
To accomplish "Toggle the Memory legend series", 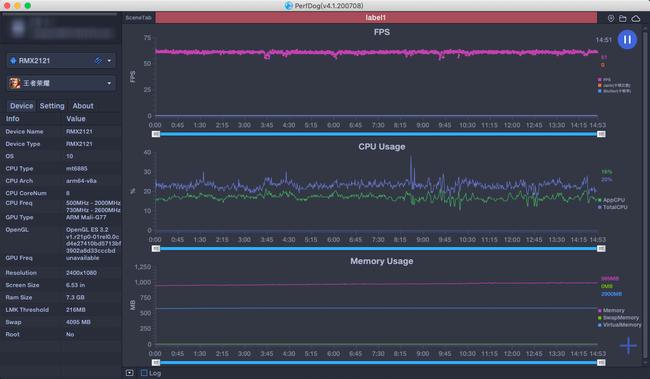I will click(611, 310).
